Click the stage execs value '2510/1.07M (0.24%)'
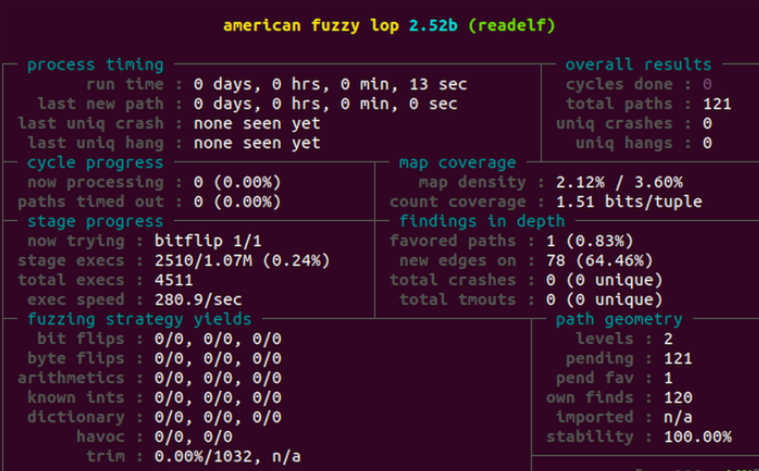The width and height of the screenshot is (759, 471). pyautogui.click(x=242, y=260)
